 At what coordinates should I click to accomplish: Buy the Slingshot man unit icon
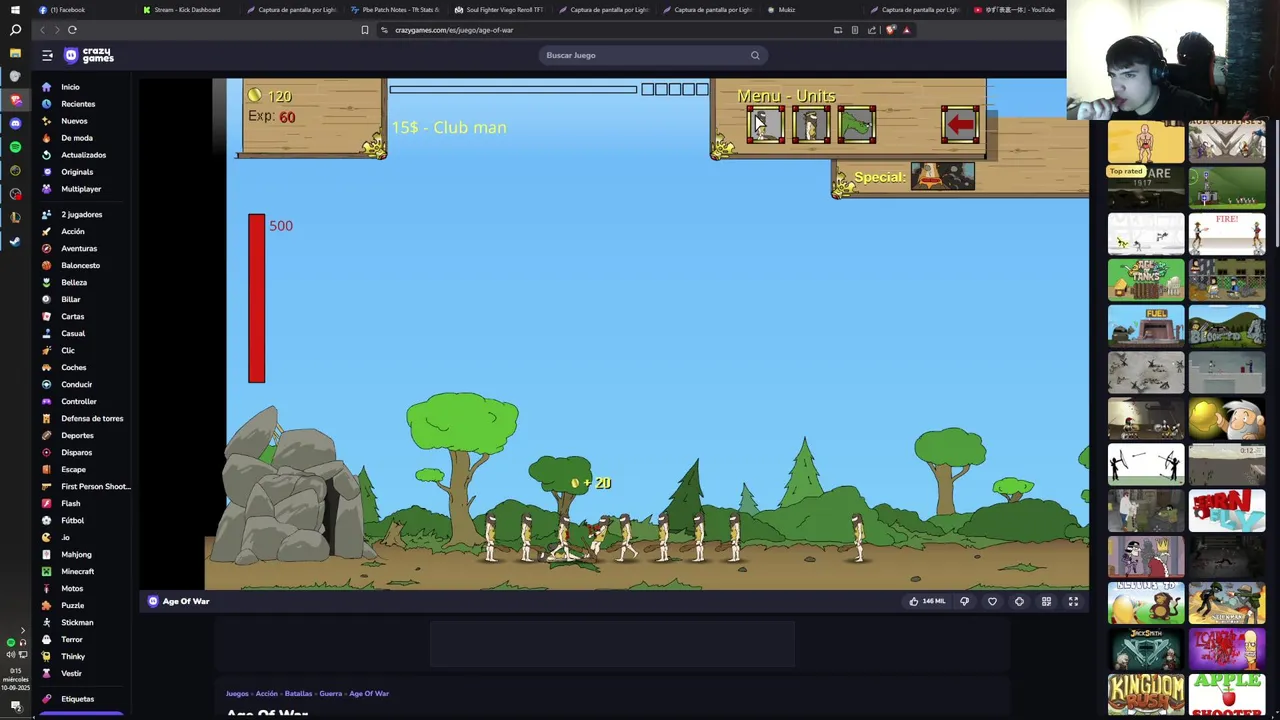coord(811,125)
